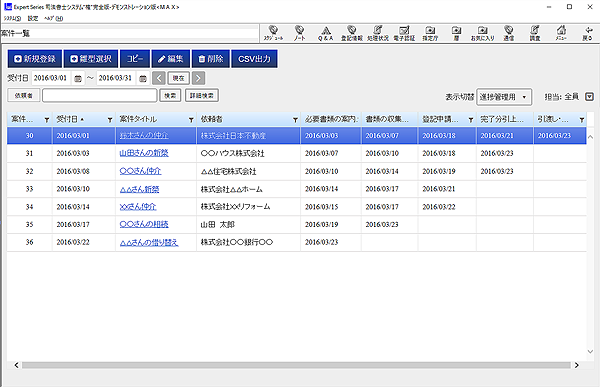Open the ○○さんの相続 case link

(x=144, y=224)
